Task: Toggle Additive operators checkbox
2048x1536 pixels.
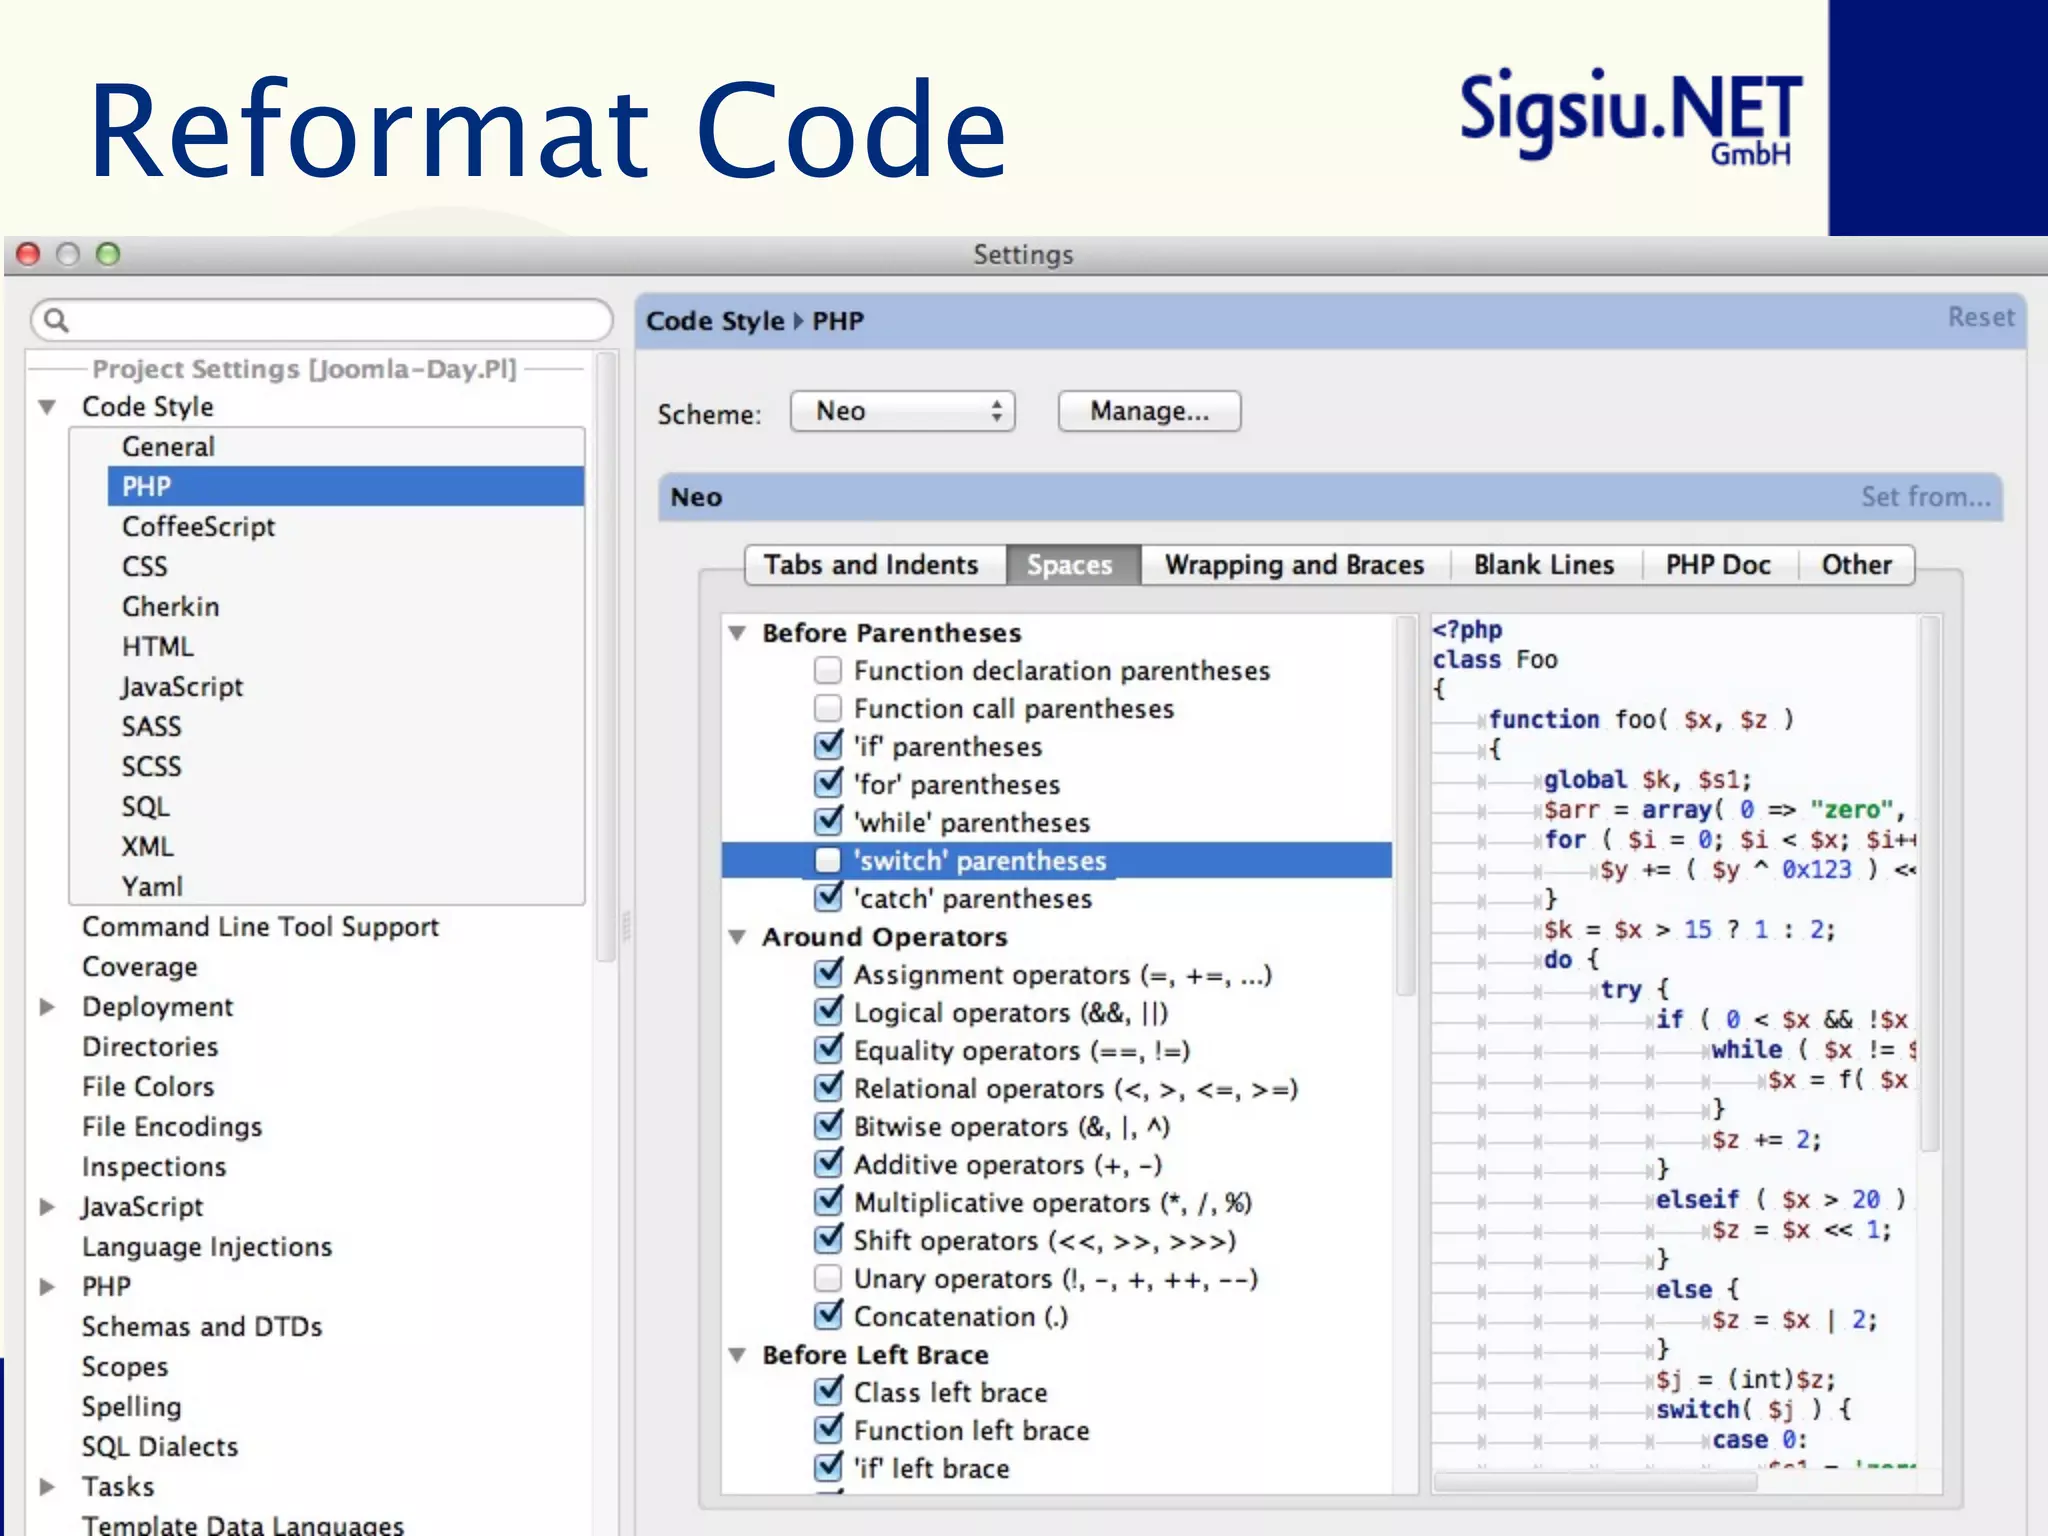Action: [828, 1164]
